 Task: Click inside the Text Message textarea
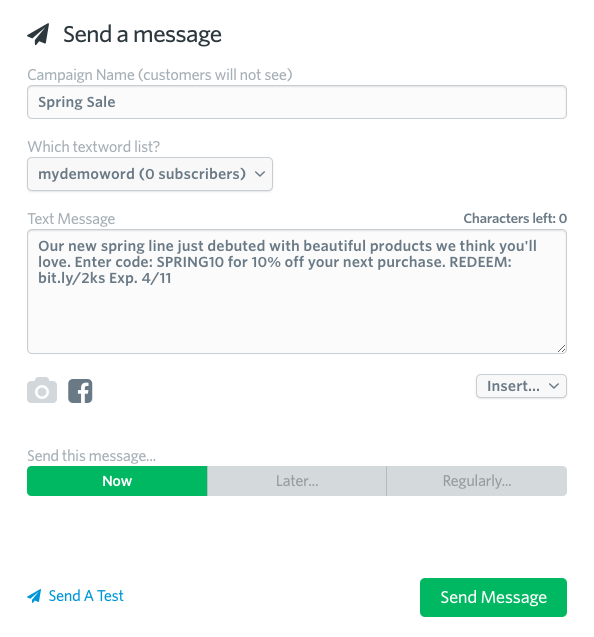pyautogui.click(x=297, y=292)
